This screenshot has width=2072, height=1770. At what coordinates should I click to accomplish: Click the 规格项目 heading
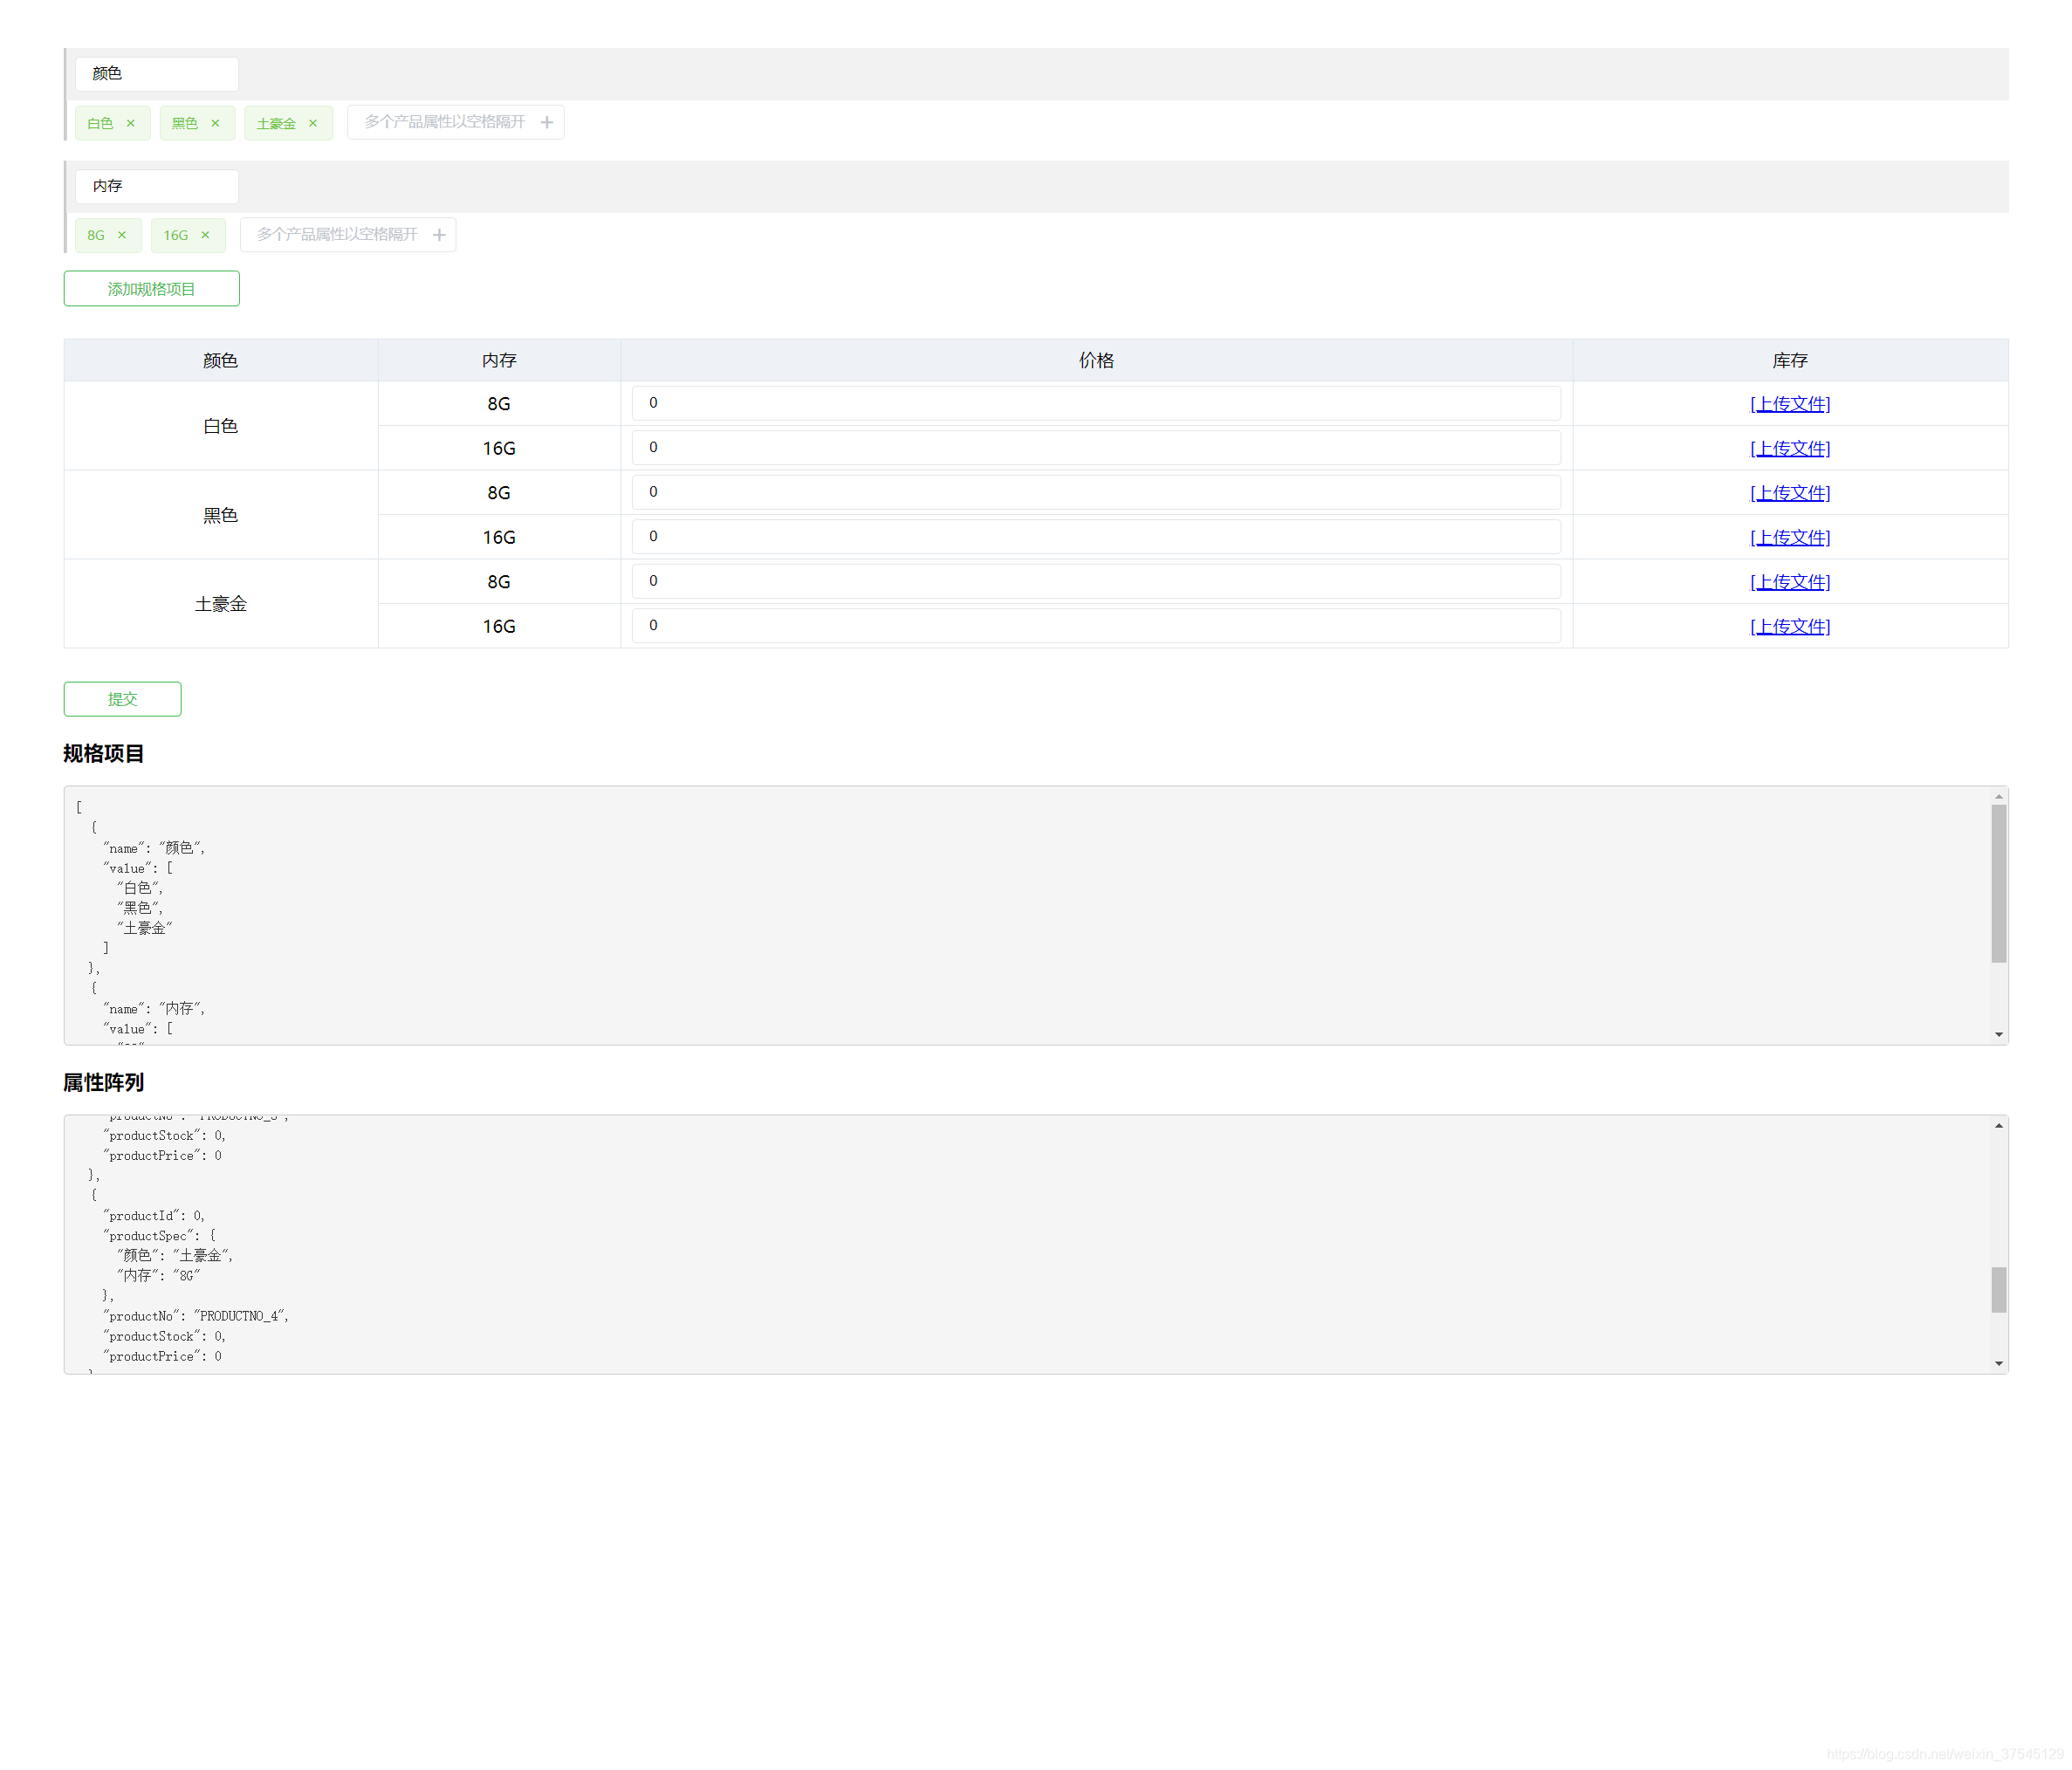104,754
